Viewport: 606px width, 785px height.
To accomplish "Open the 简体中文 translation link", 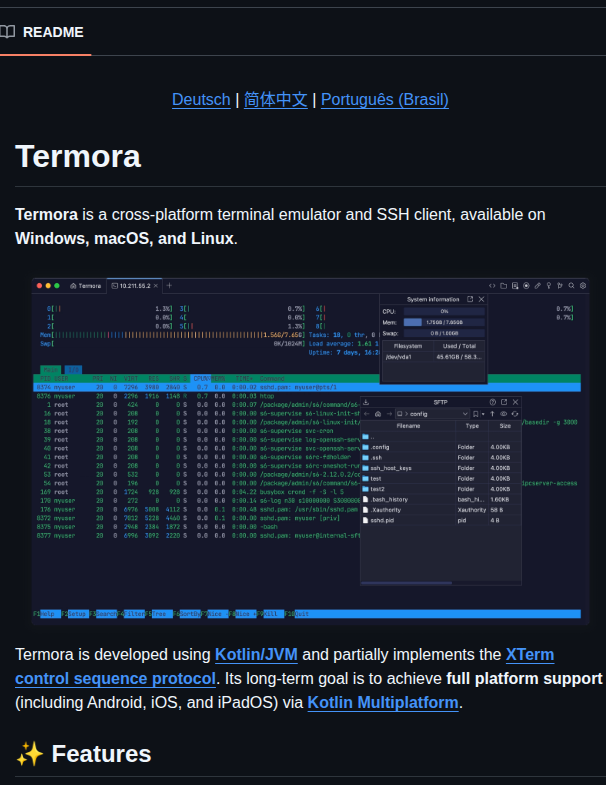I will (x=275, y=100).
